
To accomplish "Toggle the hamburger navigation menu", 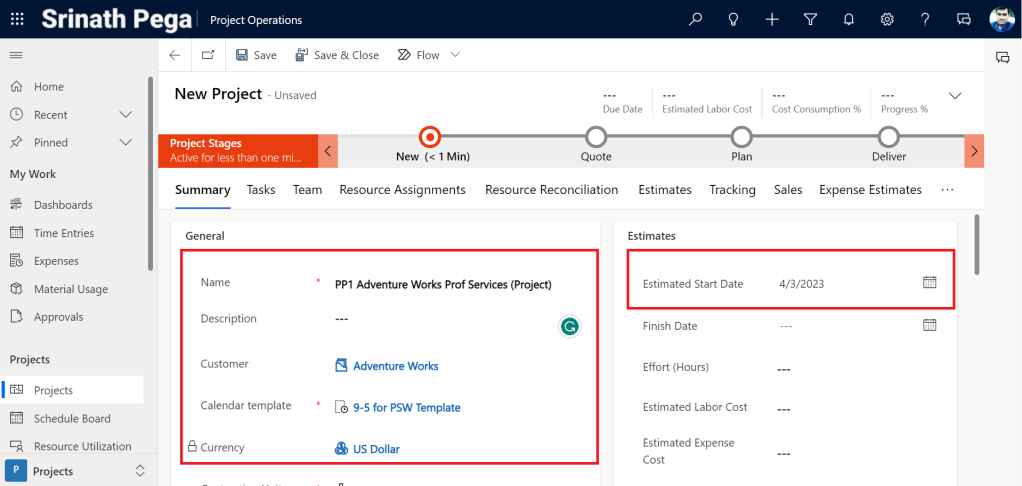I will [x=16, y=55].
